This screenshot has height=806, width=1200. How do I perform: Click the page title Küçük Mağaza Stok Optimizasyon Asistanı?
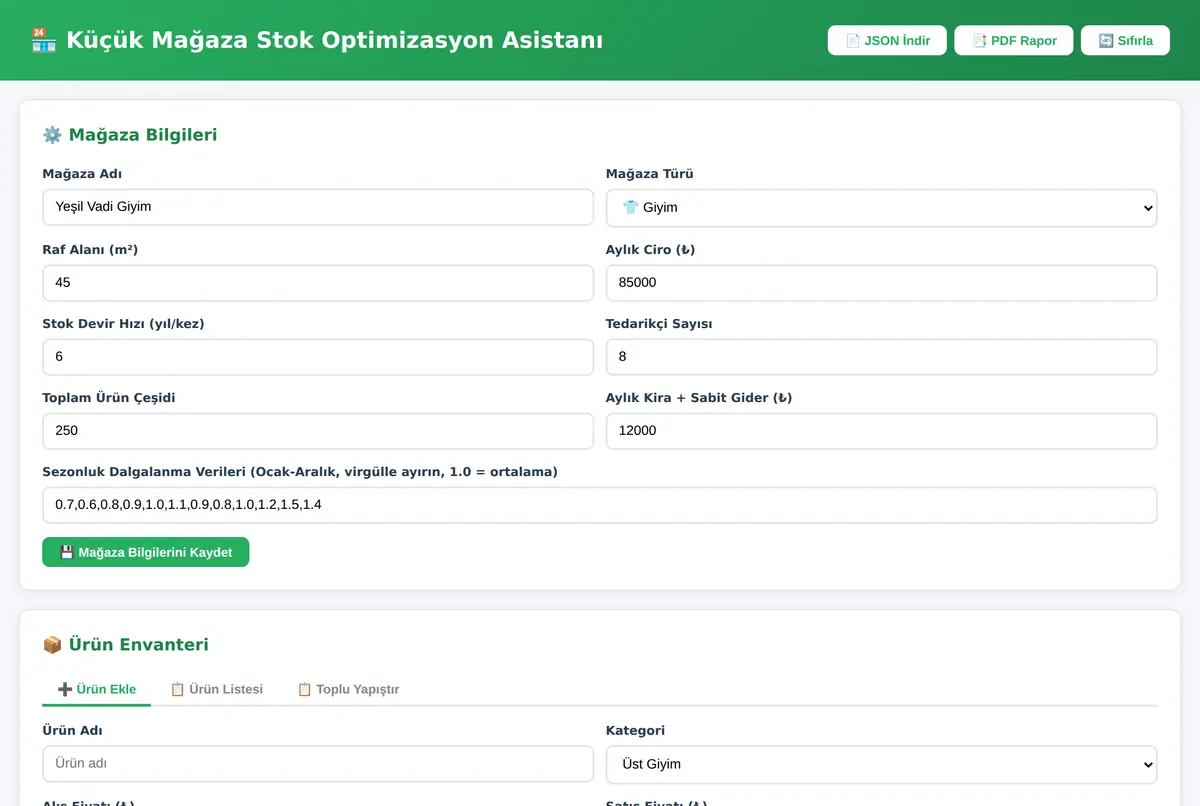click(x=334, y=40)
